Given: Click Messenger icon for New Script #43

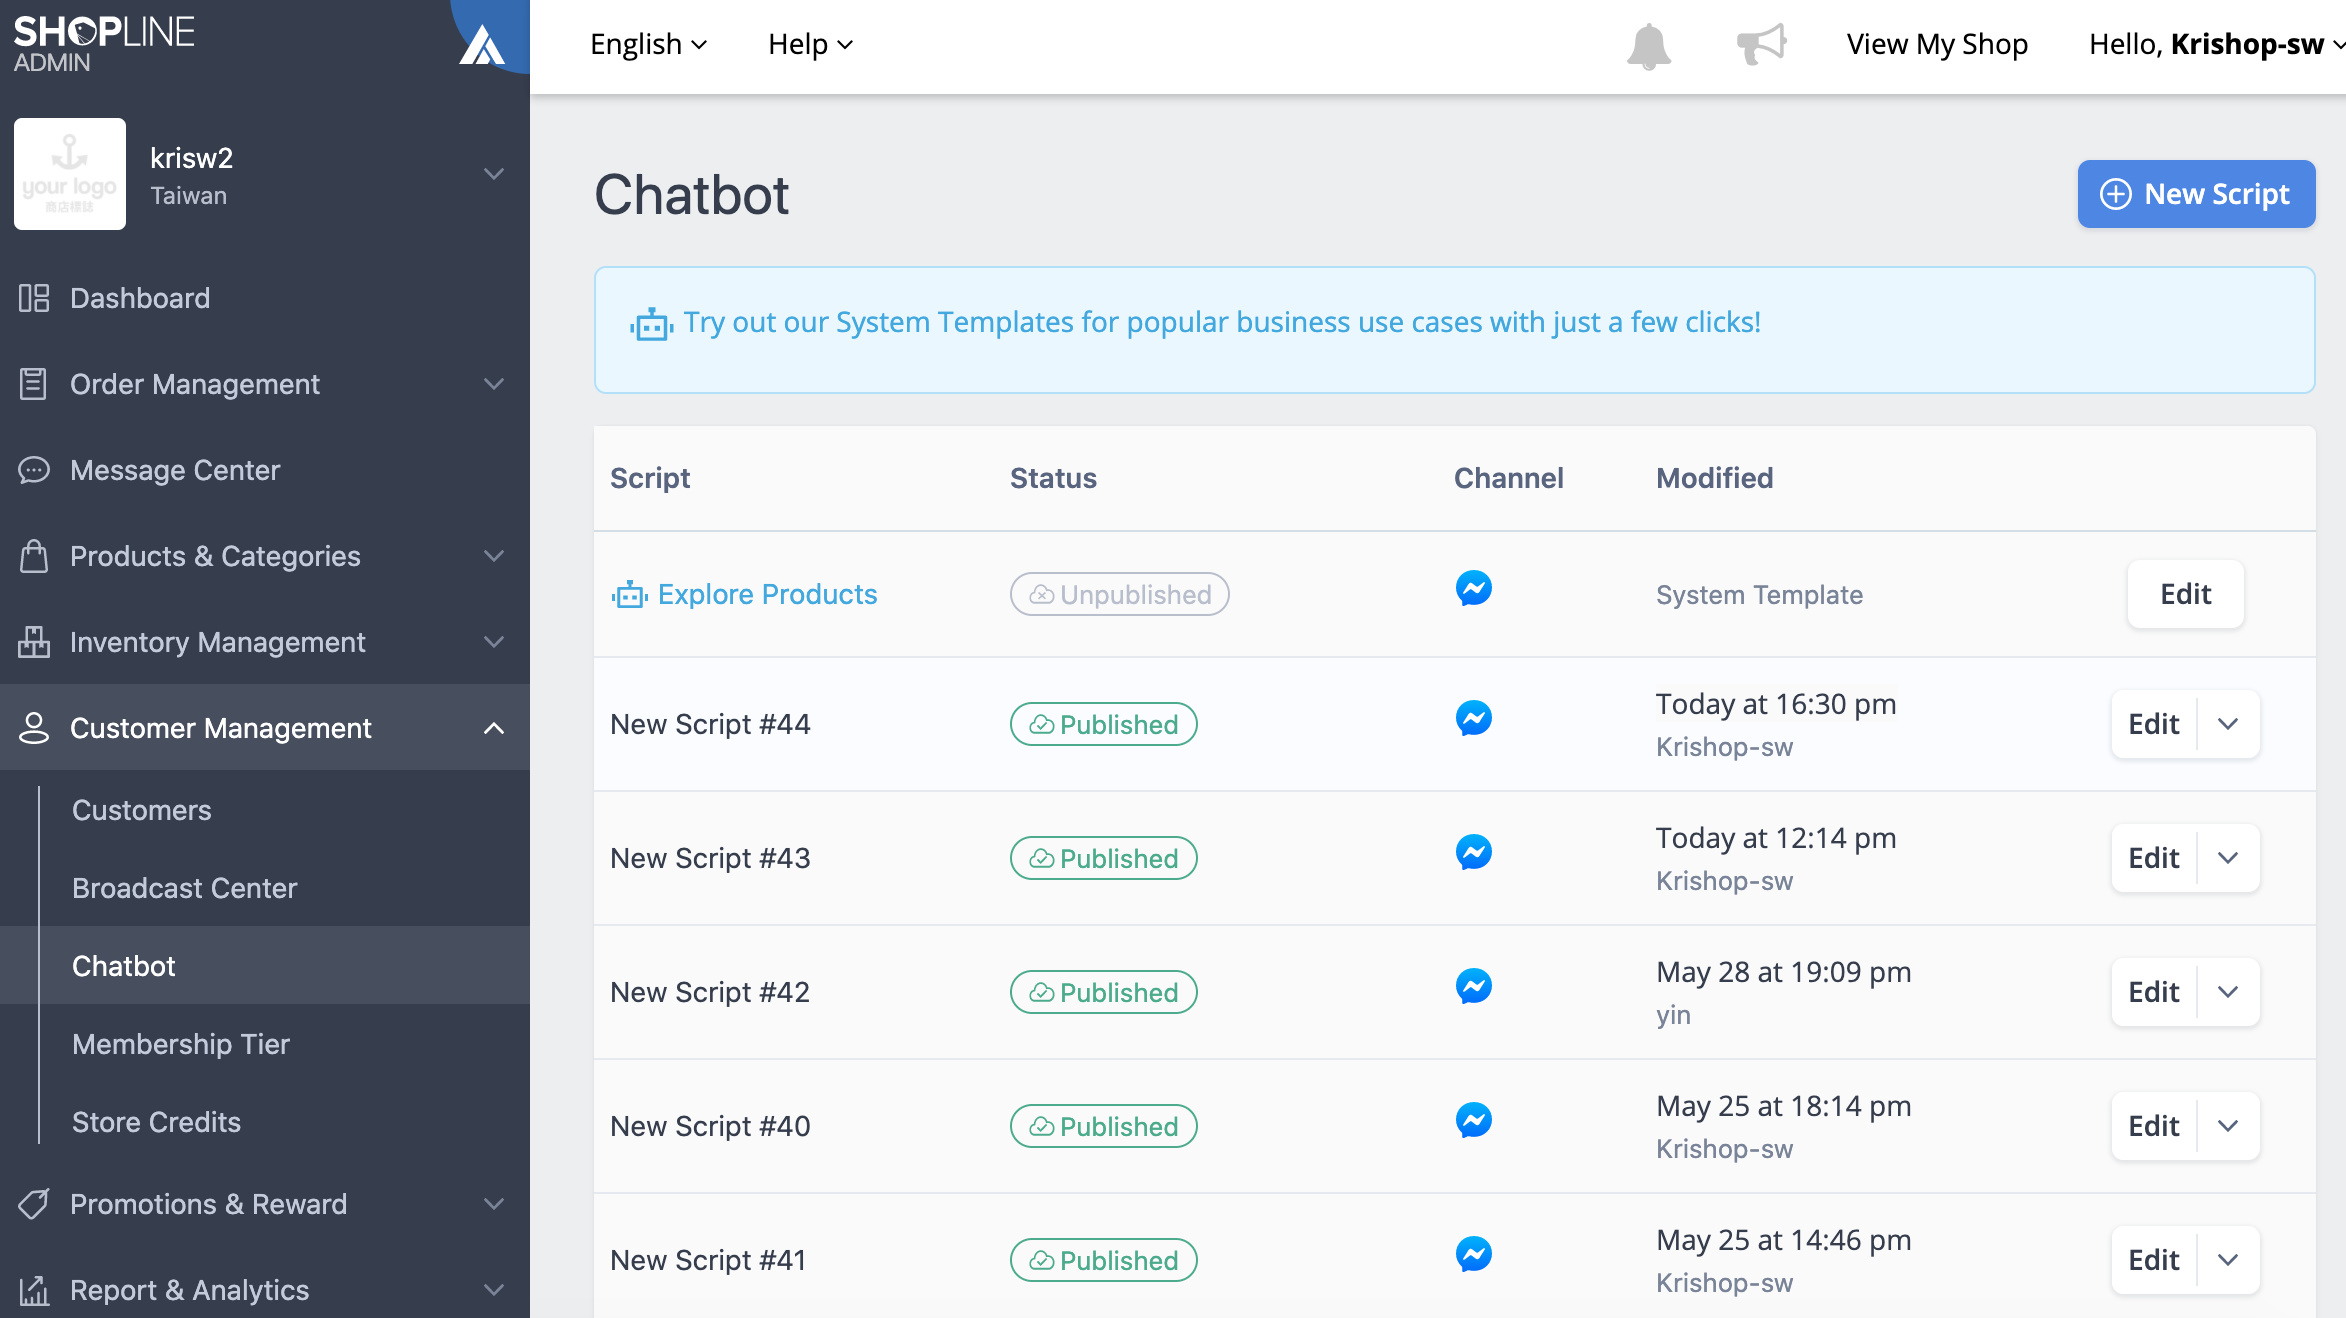Looking at the screenshot, I should coord(1474,852).
